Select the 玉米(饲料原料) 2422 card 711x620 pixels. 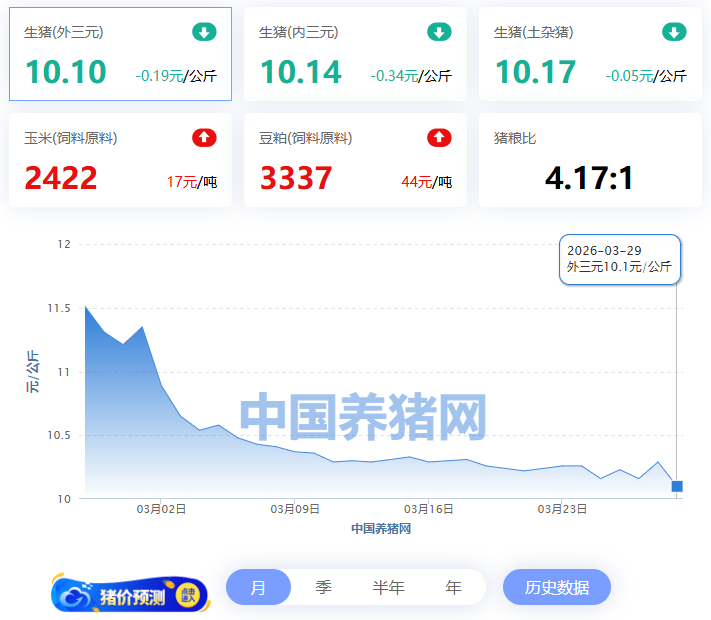point(120,160)
